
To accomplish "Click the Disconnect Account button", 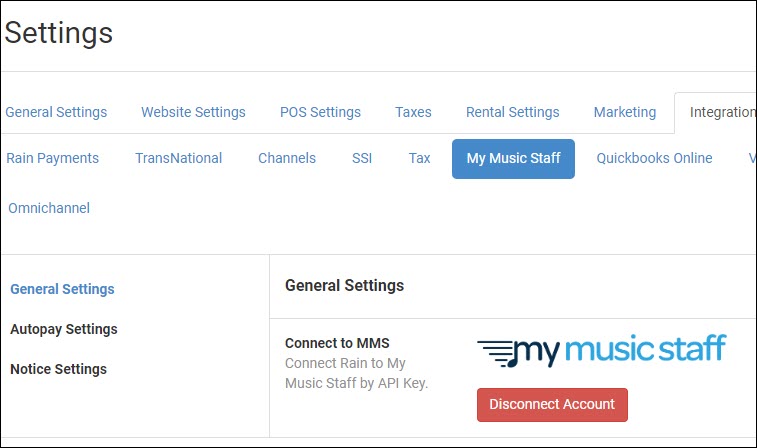I will point(552,405).
